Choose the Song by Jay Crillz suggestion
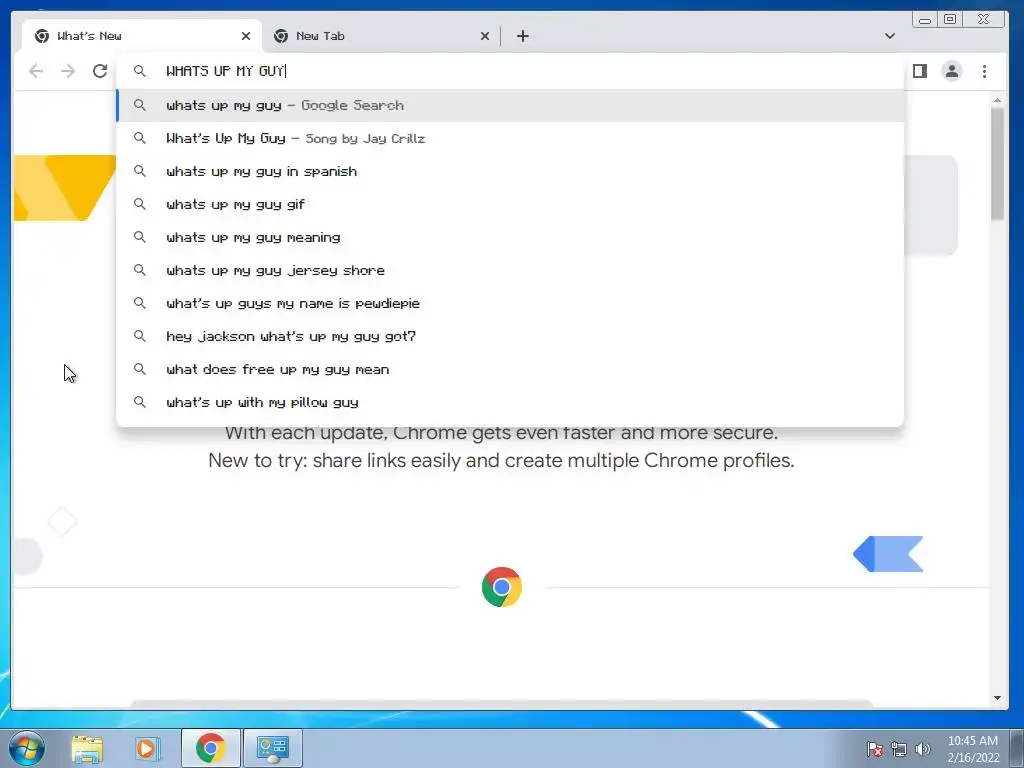The image size is (1024, 768). click(510, 138)
